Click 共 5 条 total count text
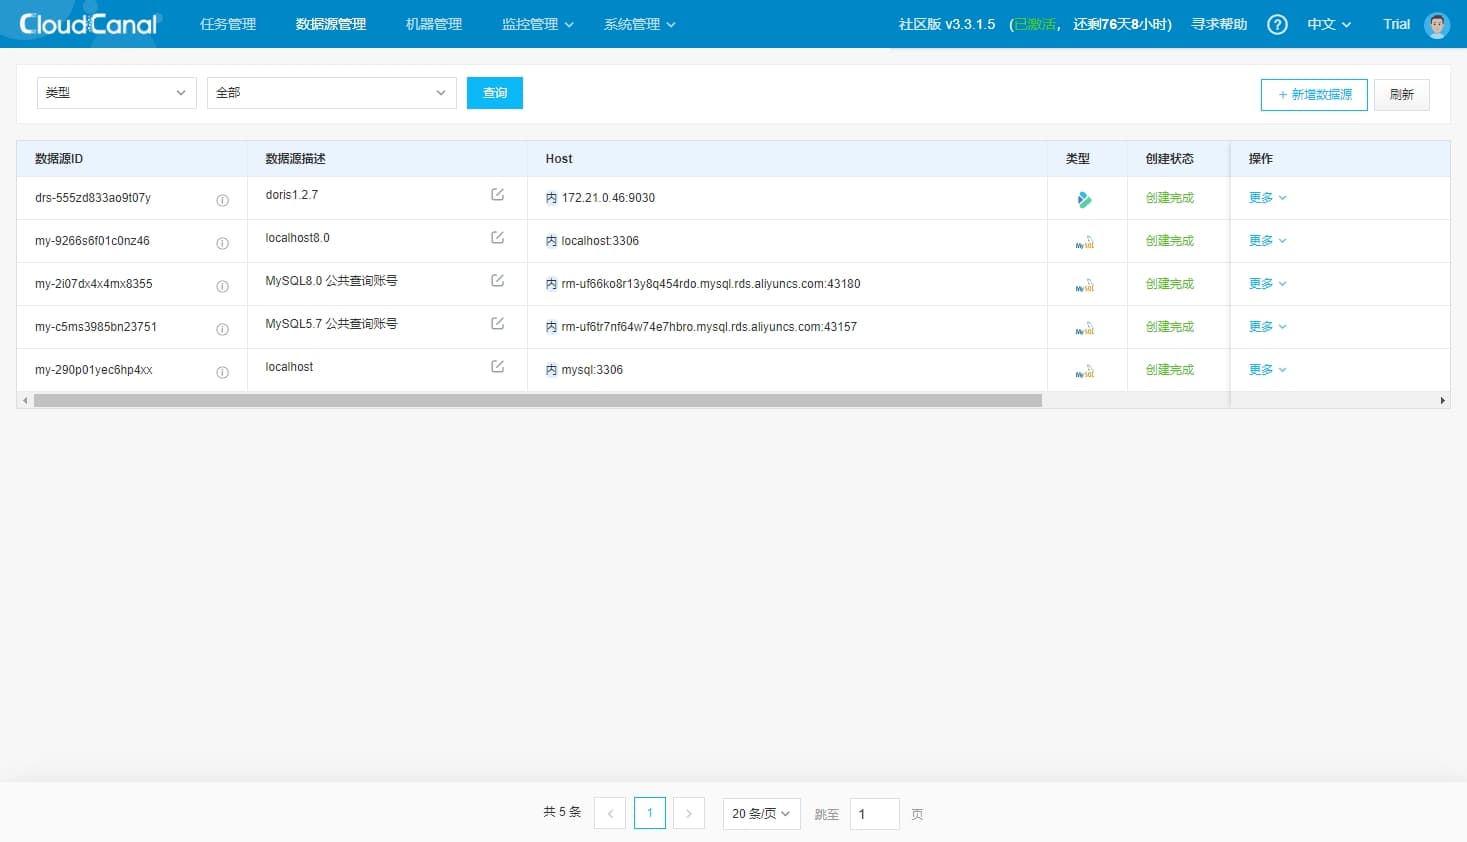 click(x=562, y=812)
